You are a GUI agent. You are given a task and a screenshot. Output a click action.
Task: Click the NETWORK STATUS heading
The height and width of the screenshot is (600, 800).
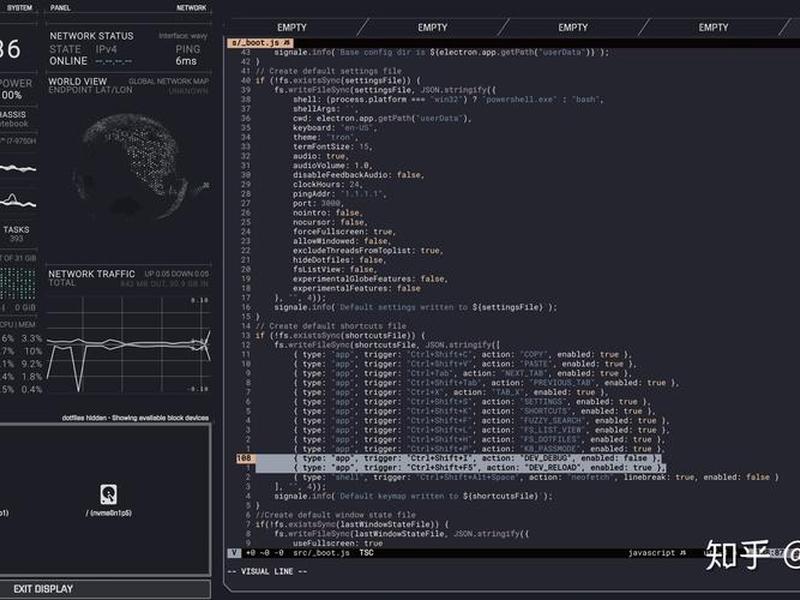coord(91,36)
